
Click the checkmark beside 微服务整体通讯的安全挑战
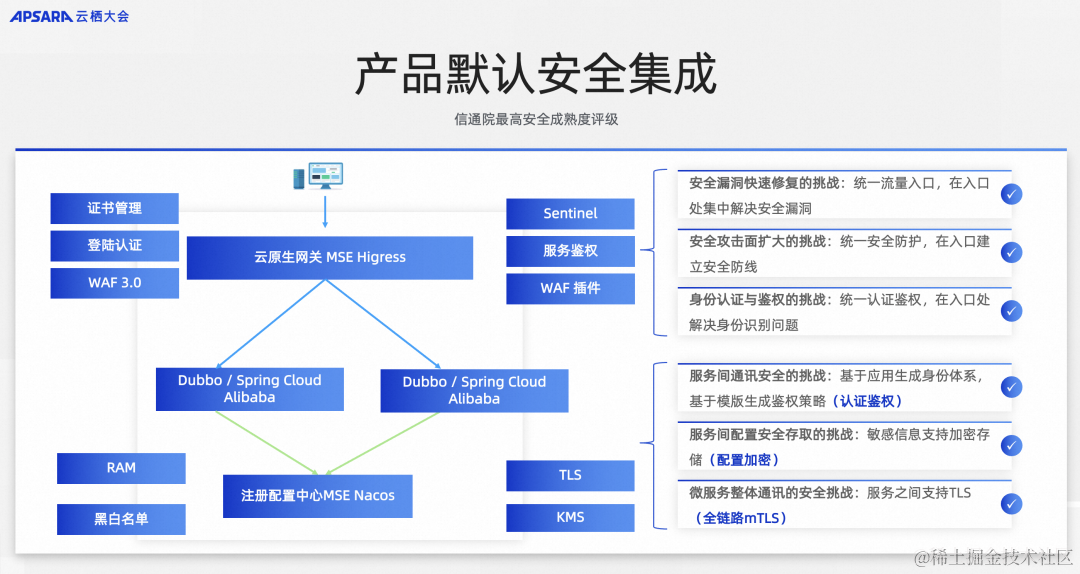pyautogui.click(x=1011, y=504)
